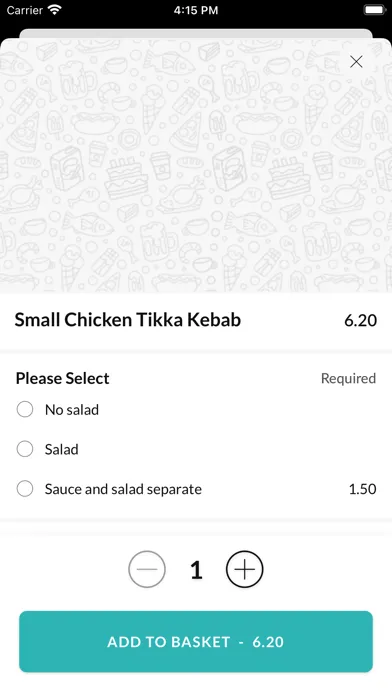The image size is (392, 696).
Task: Tap the Sauce and salad separate label
Action: [123, 489]
